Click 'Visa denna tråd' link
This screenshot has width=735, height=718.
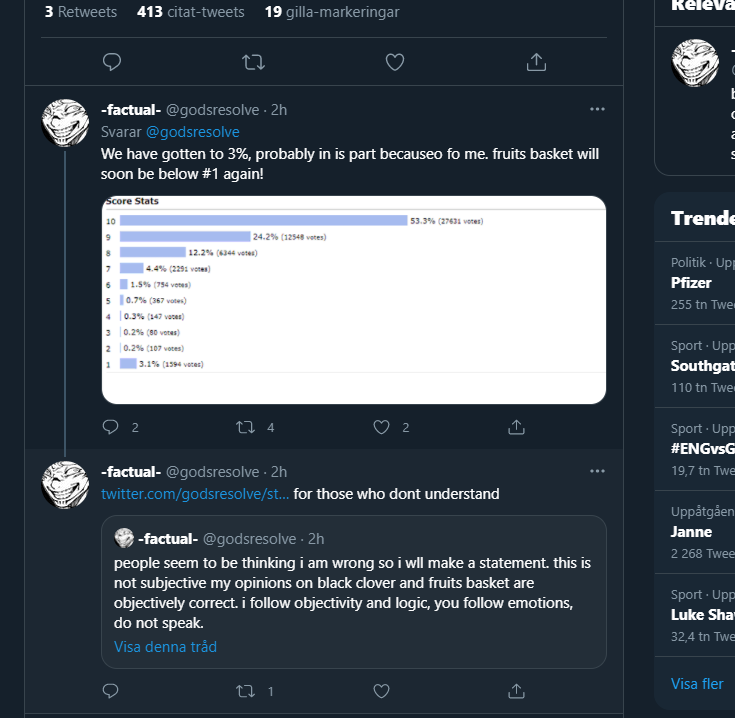coord(165,646)
